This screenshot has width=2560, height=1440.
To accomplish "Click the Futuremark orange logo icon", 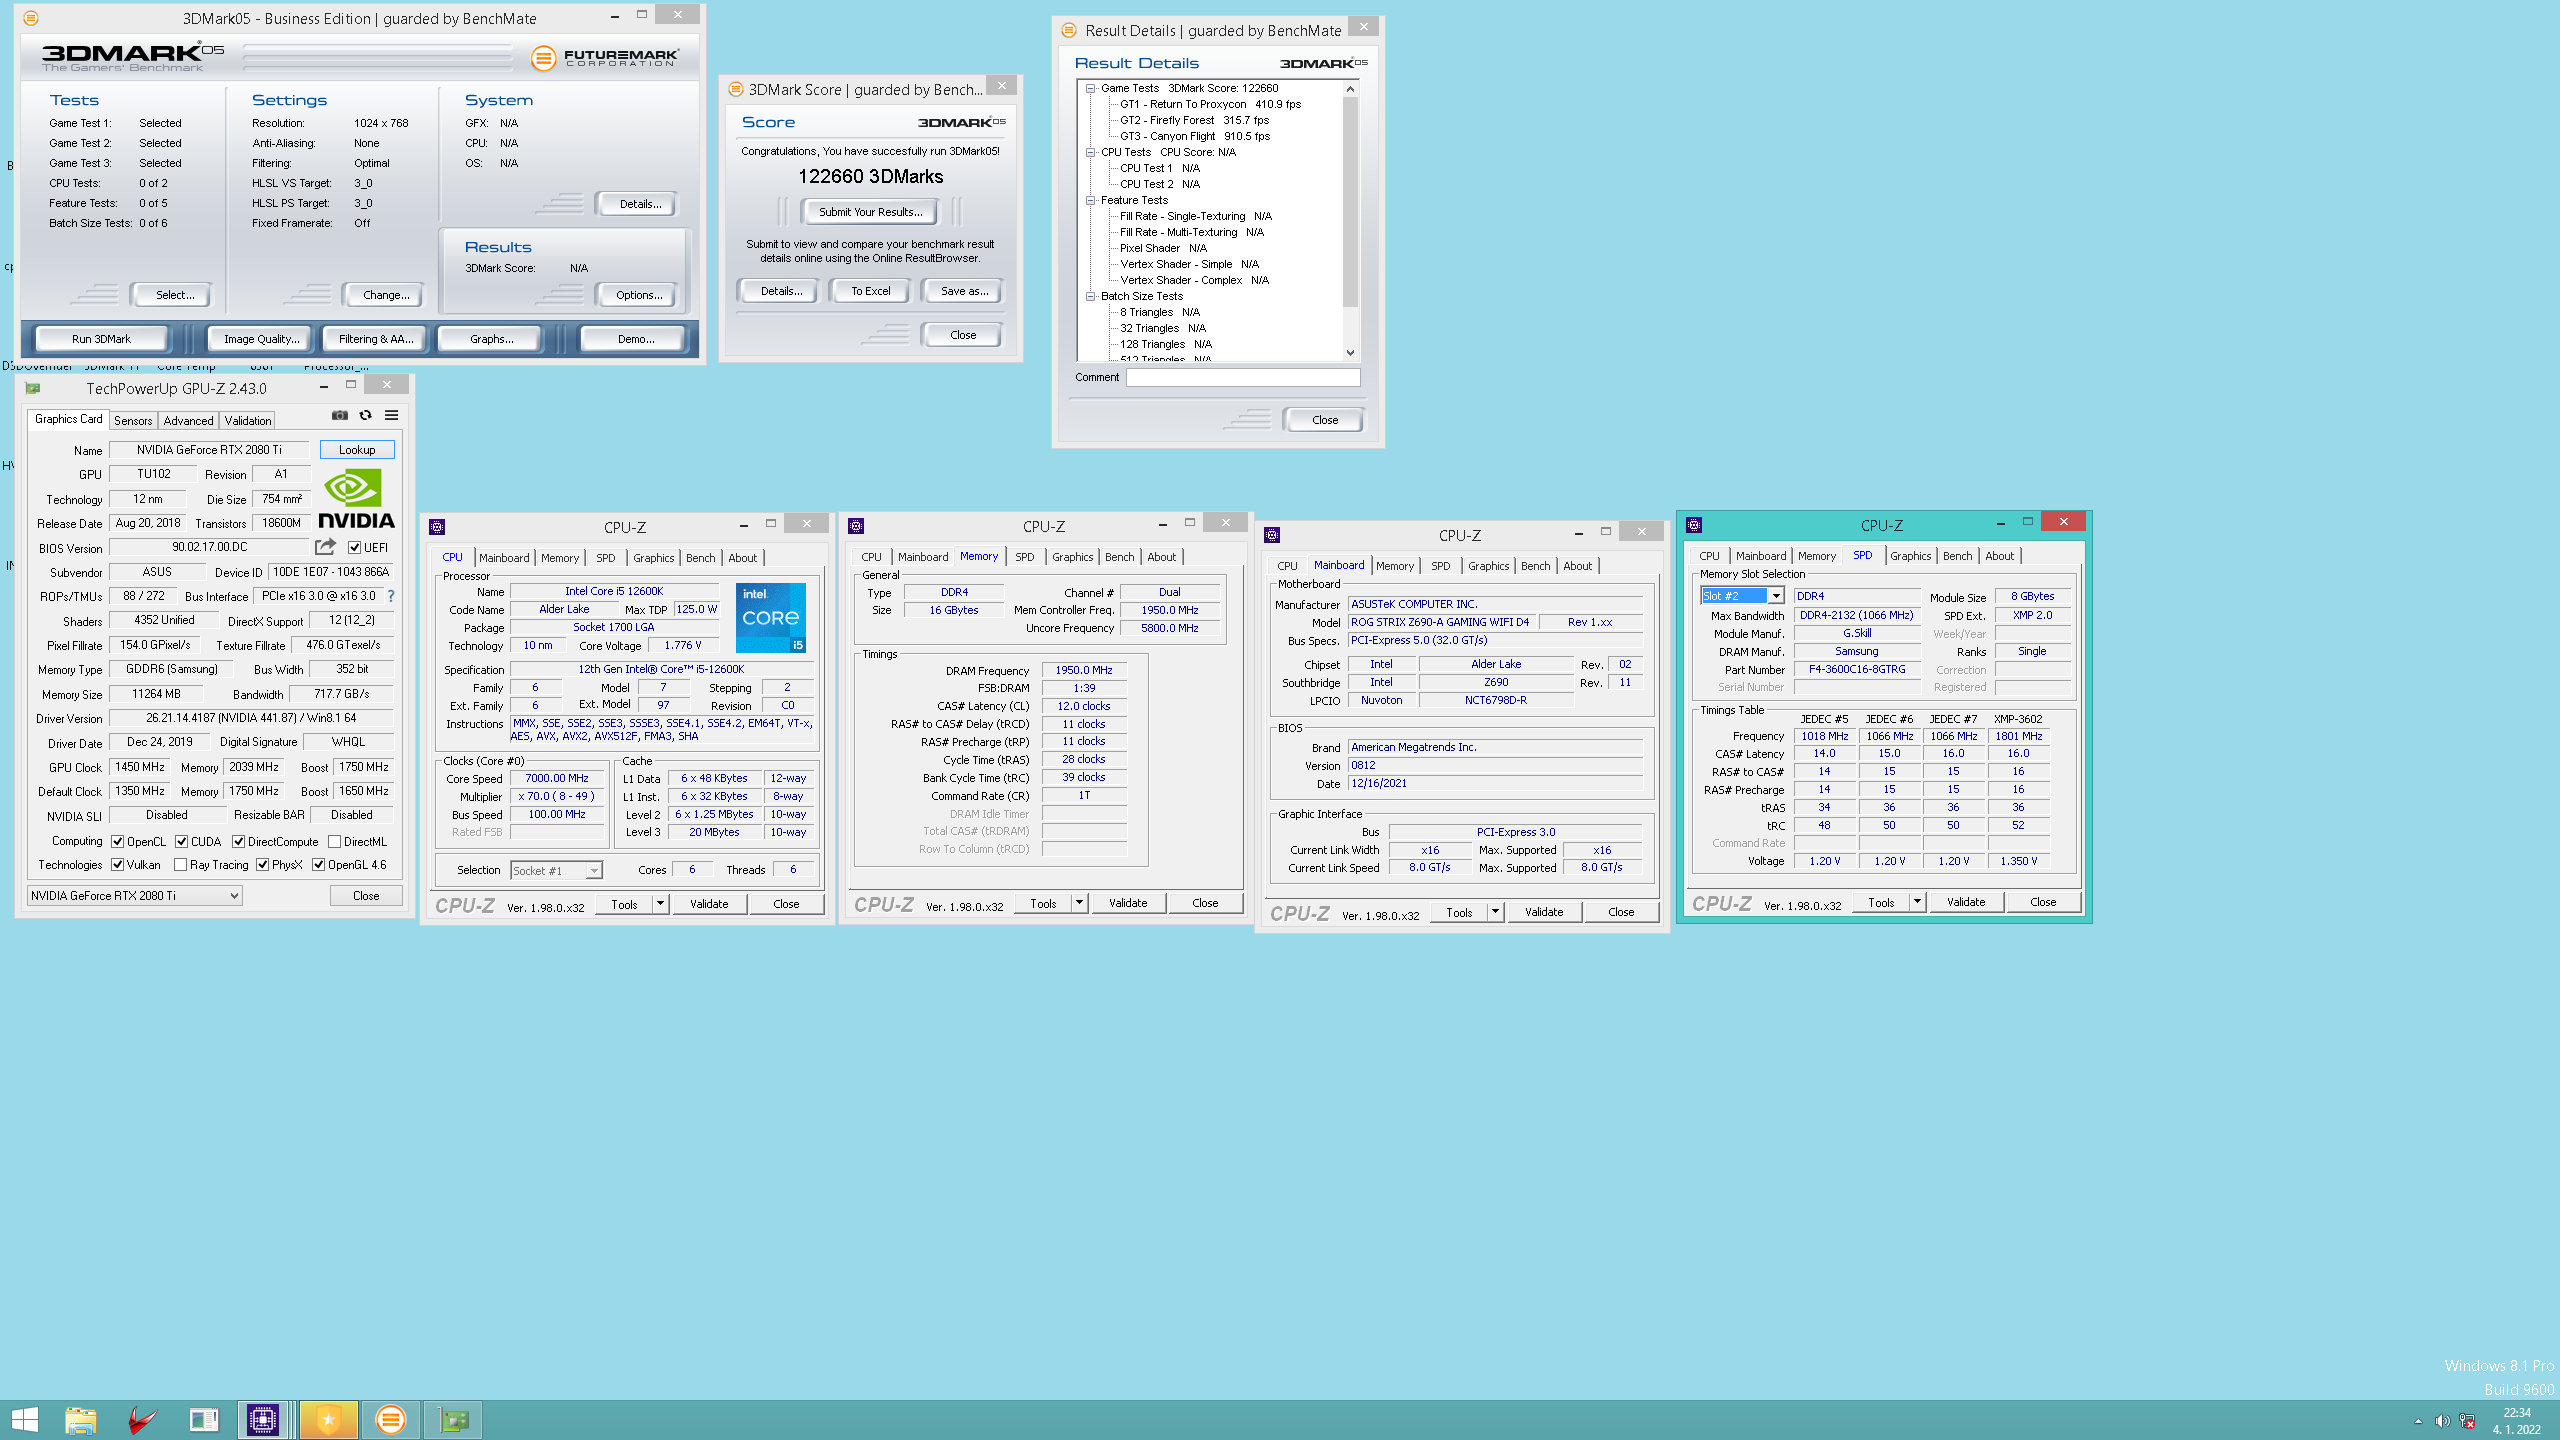I will point(543,58).
